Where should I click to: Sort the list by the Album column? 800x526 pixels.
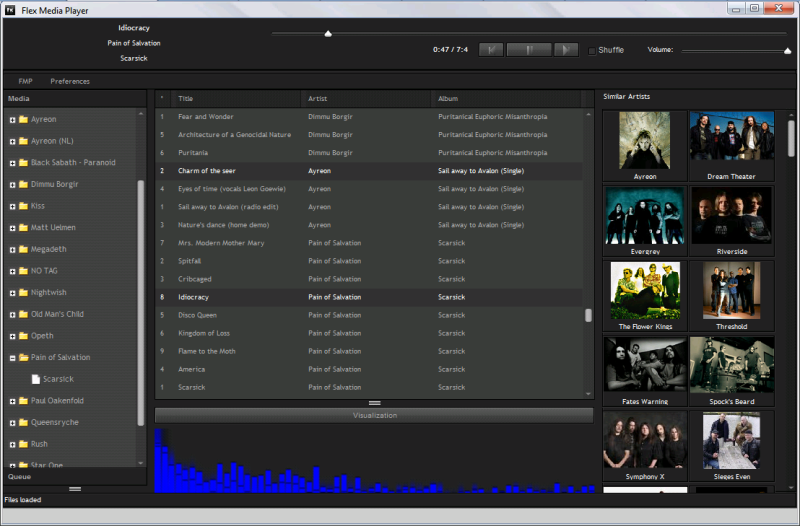(x=507, y=98)
